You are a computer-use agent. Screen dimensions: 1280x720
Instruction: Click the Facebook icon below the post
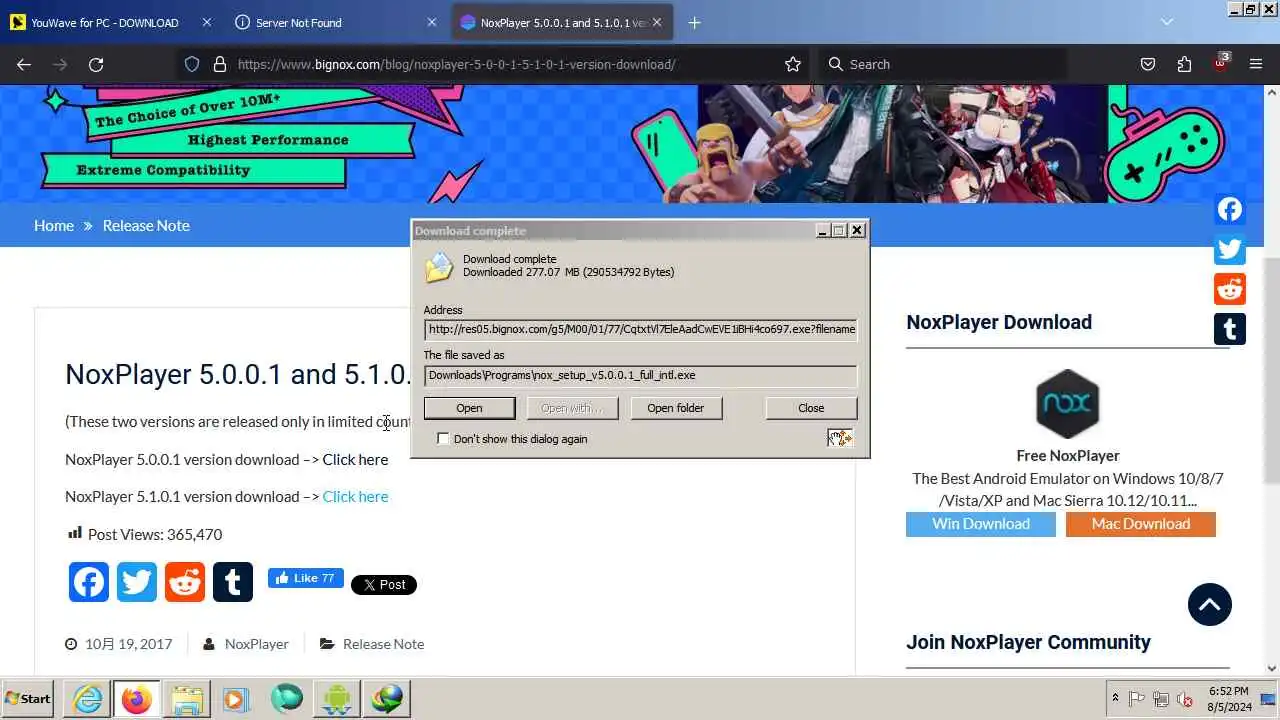coord(89,582)
